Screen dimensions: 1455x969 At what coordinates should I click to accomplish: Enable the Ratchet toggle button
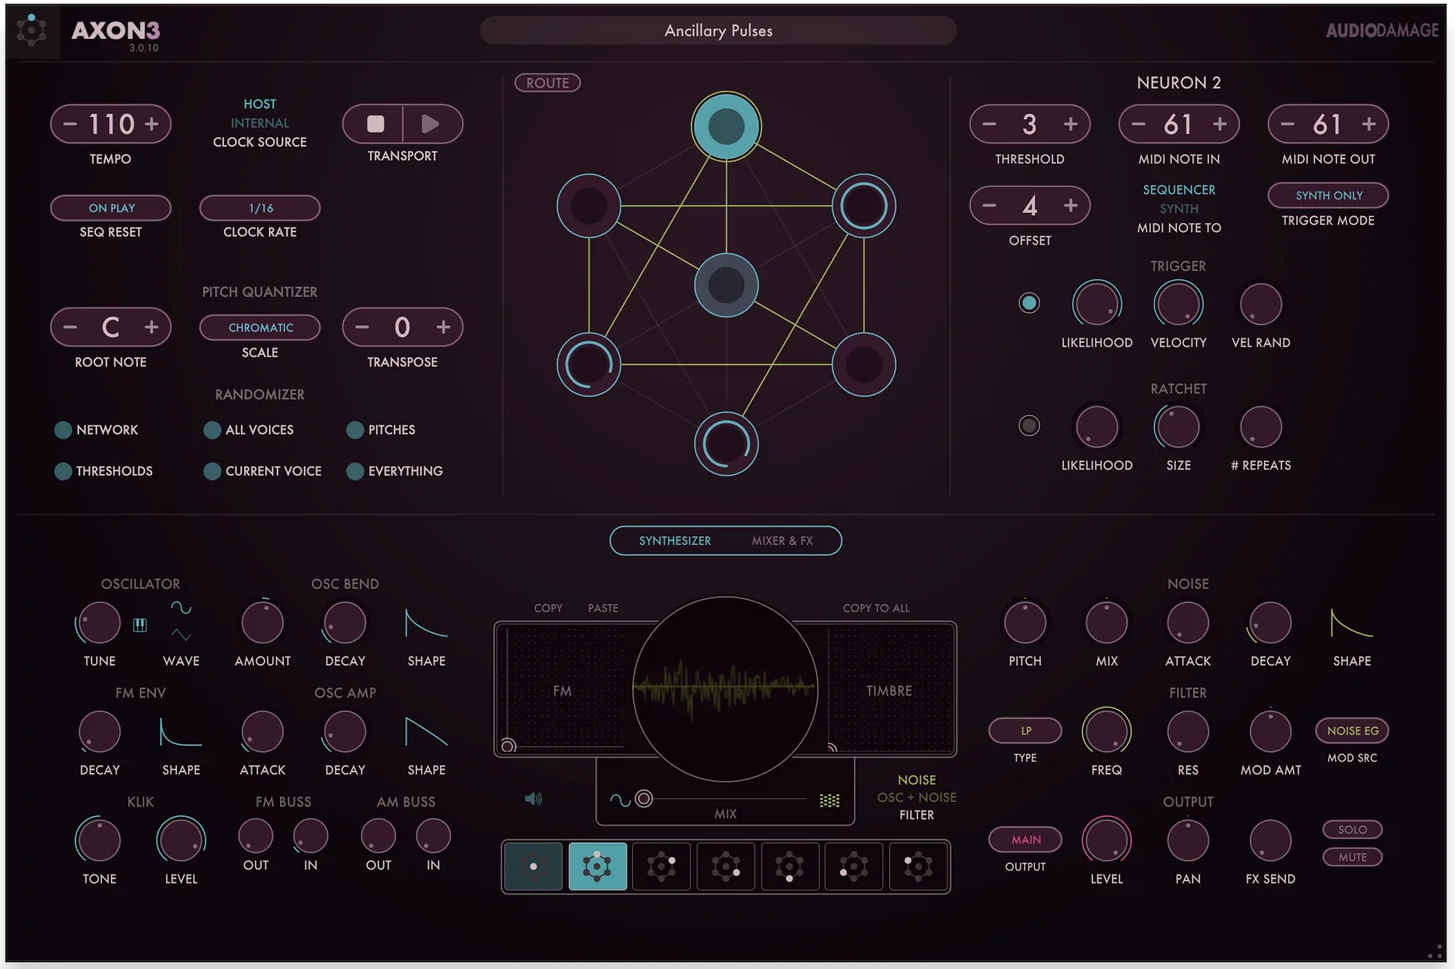click(1029, 426)
